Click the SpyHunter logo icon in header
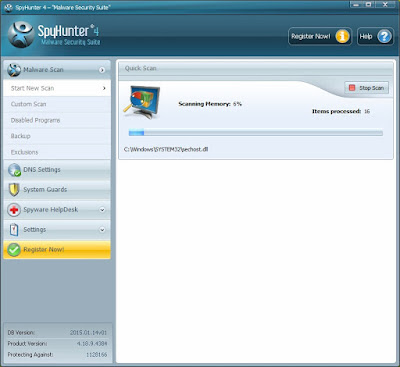Image resolution: width=400 pixels, height=367 pixels. pyautogui.click(x=21, y=35)
